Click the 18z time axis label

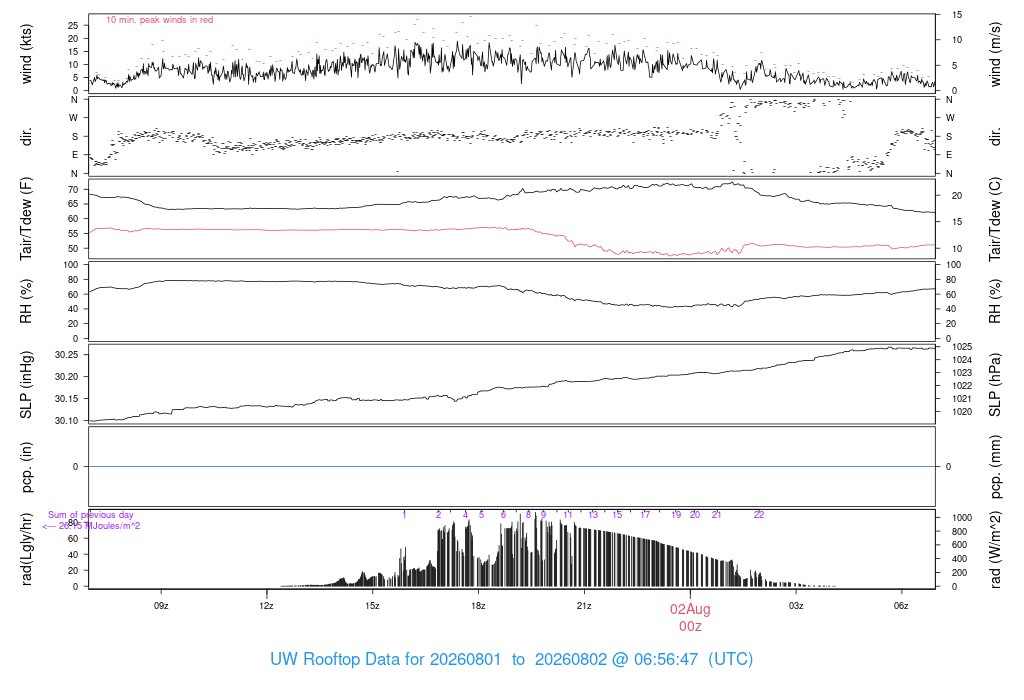click(478, 606)
